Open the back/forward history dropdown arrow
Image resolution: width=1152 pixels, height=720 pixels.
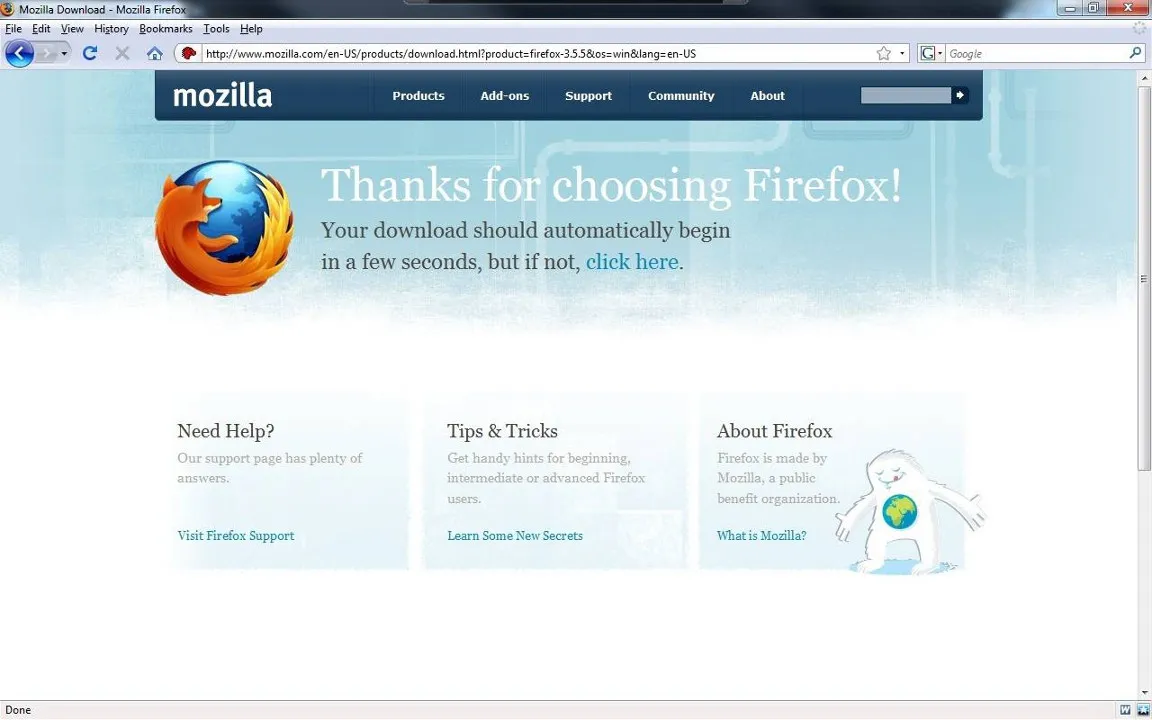64,54
